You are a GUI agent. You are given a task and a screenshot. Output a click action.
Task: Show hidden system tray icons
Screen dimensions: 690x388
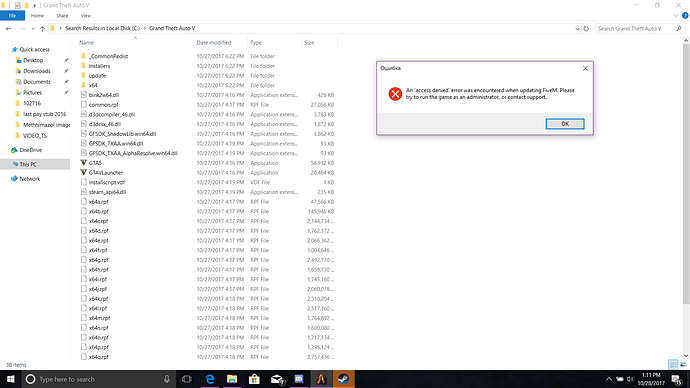[x=609, y=379]
